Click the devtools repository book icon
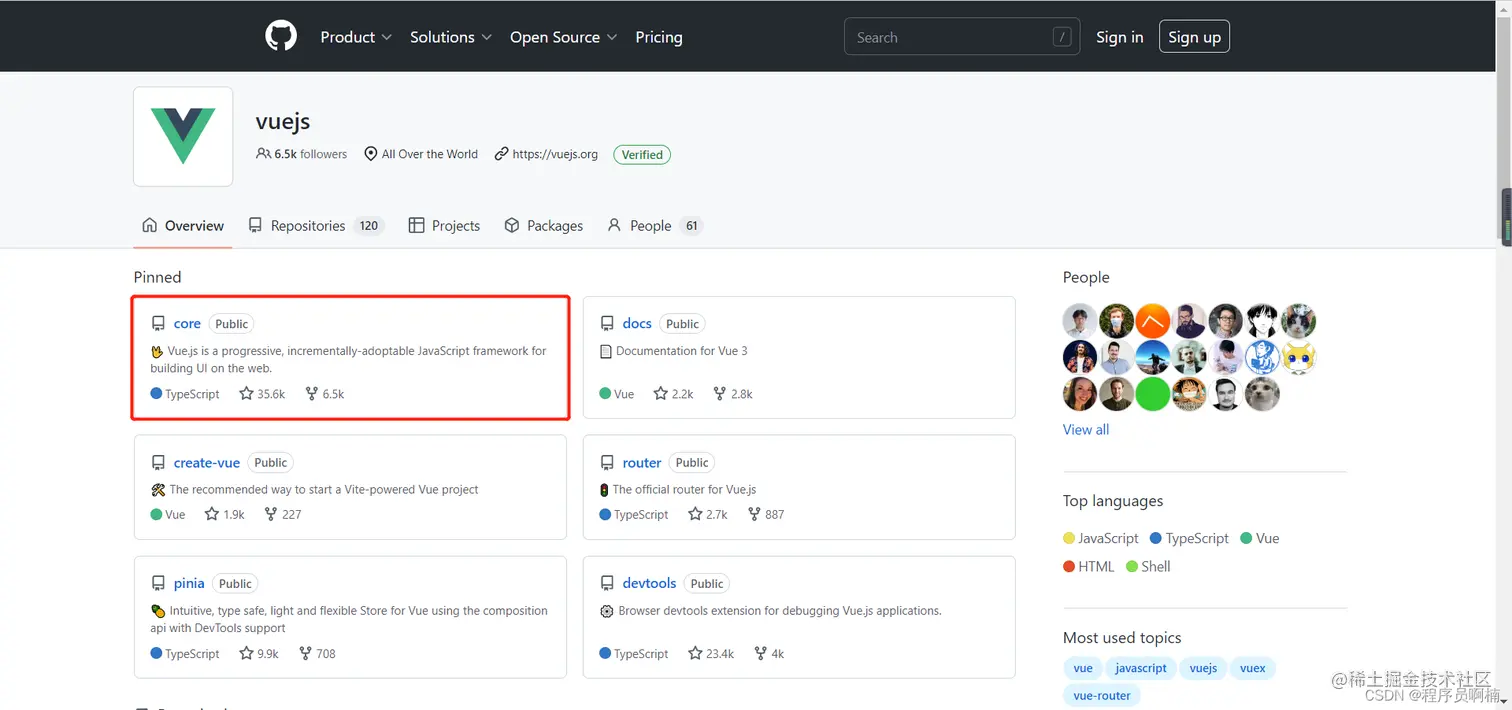1512x710 pixels. pos(607,584)
